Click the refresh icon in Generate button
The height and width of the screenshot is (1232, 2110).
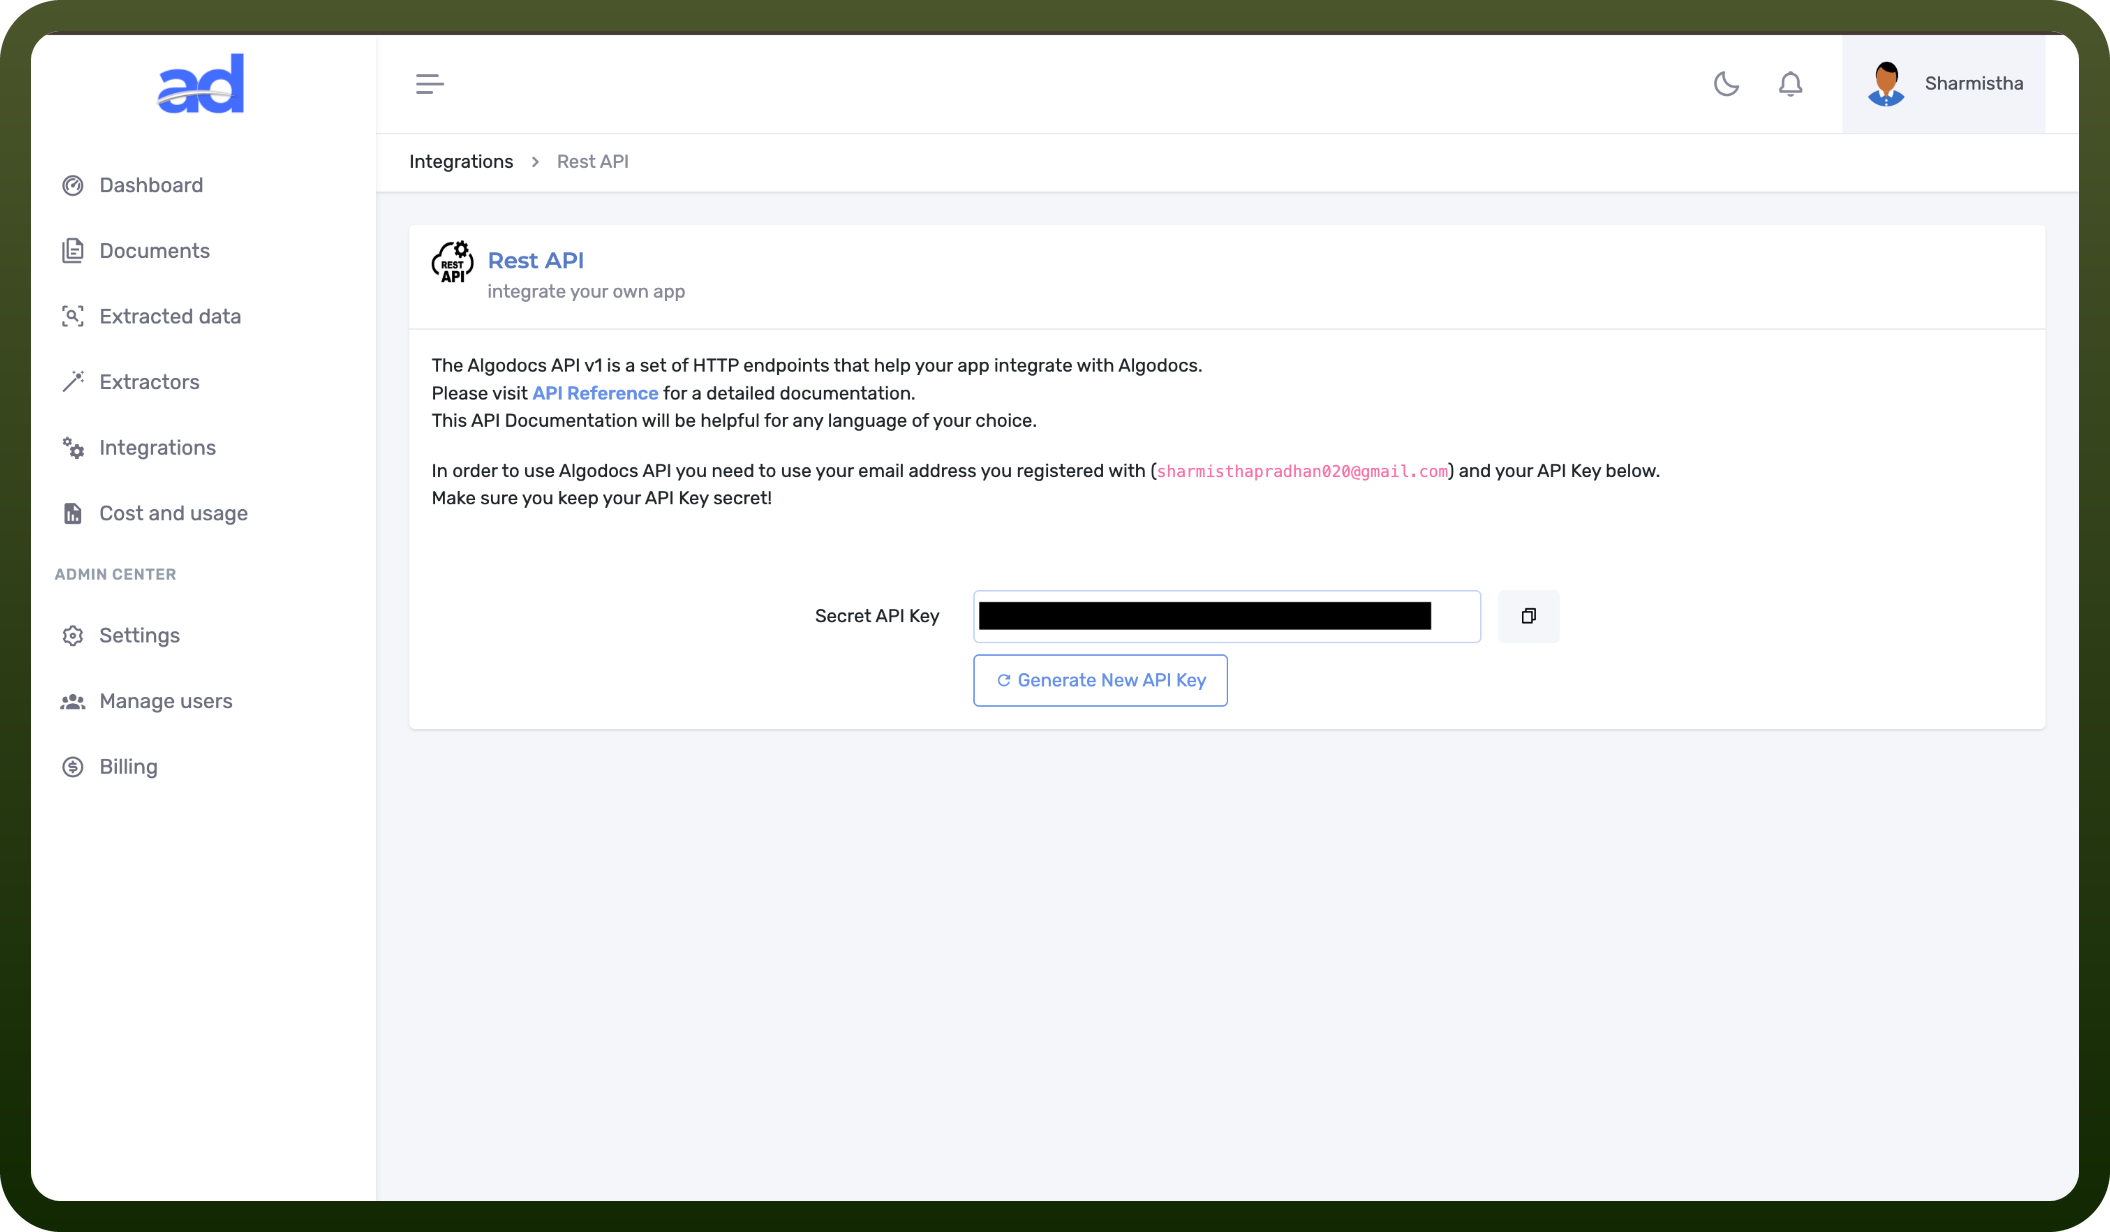click(1003, 681)
